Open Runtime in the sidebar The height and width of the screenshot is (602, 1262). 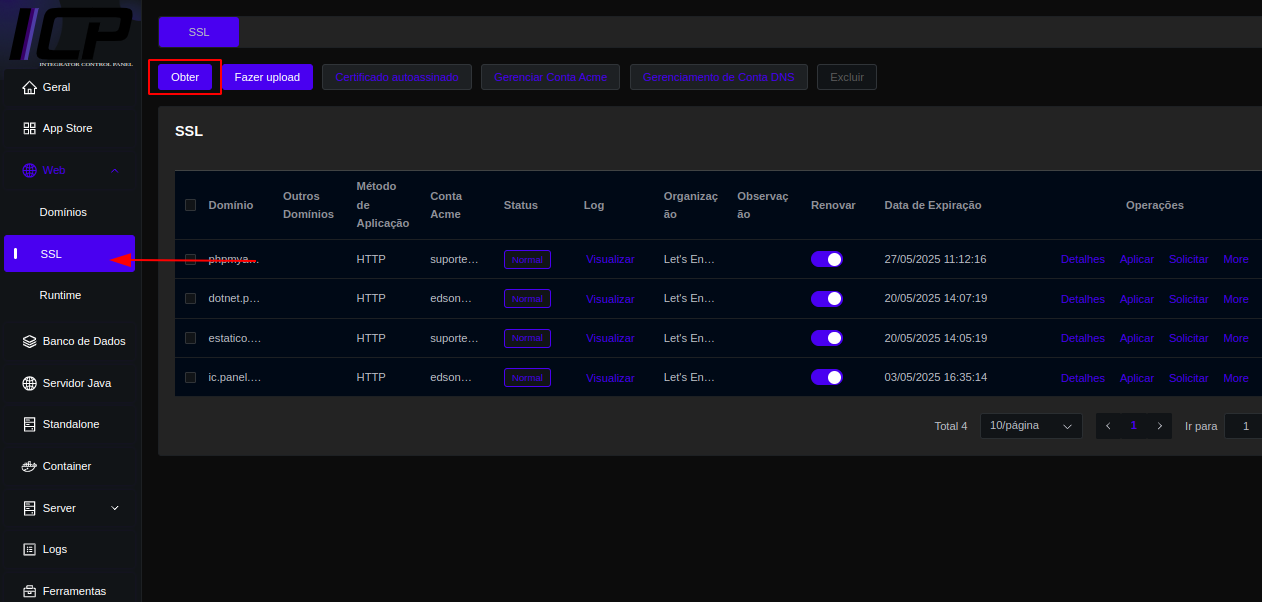point(60,296)
